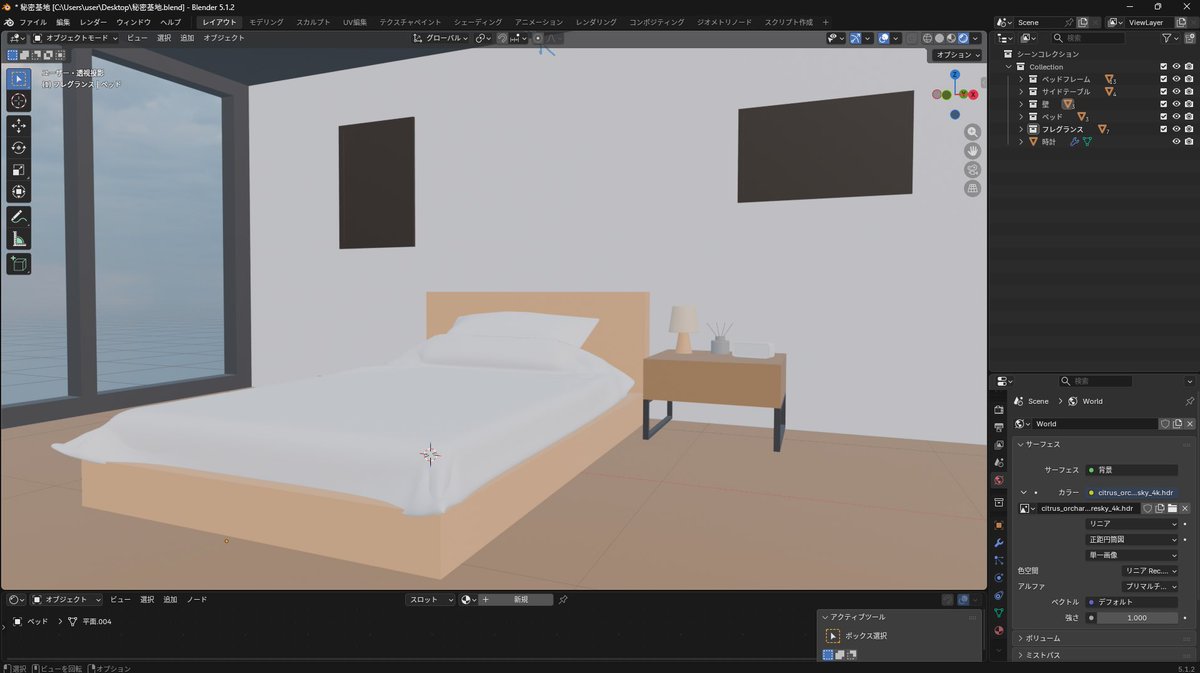Switch perspective/orthographic grid gizmo

click(x=972, y=189)
